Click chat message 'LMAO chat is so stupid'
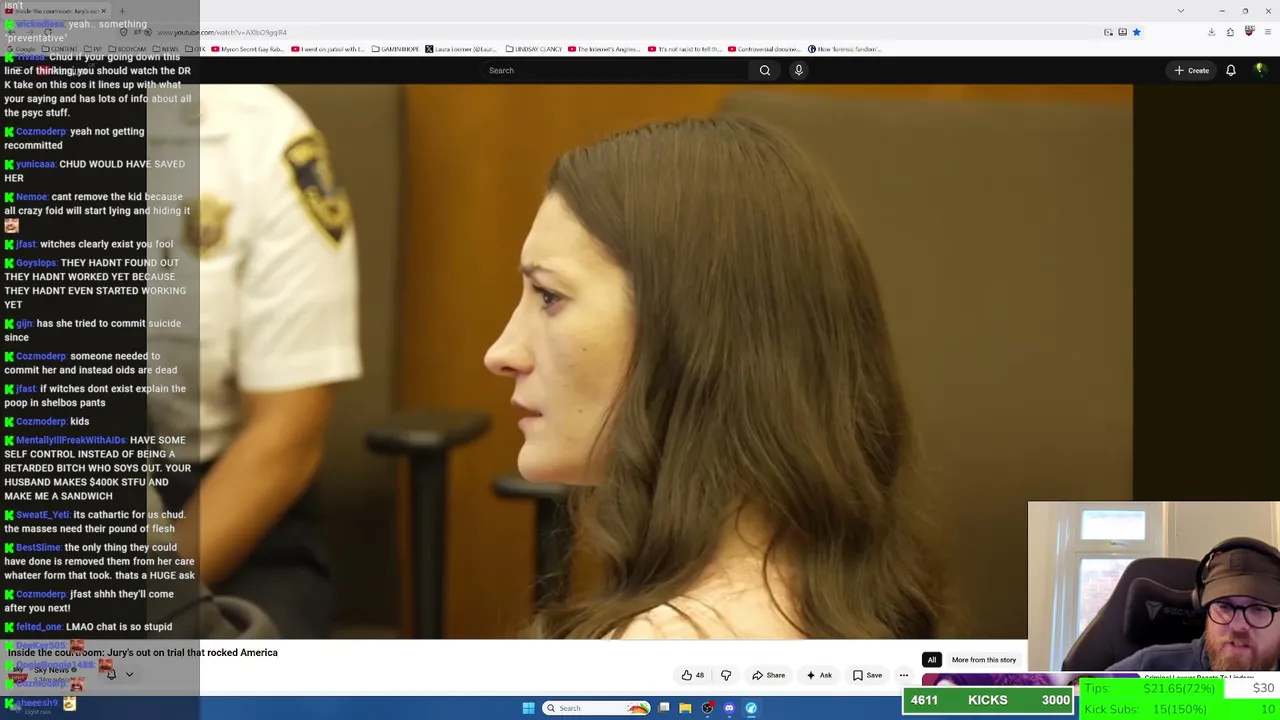Screen dimensions: 1280x720 (x=119, y=627)
